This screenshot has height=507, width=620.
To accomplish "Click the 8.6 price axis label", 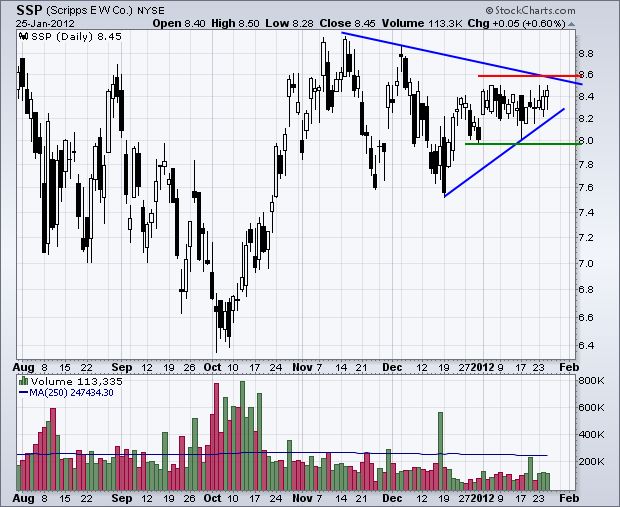I will coord(586,74).
